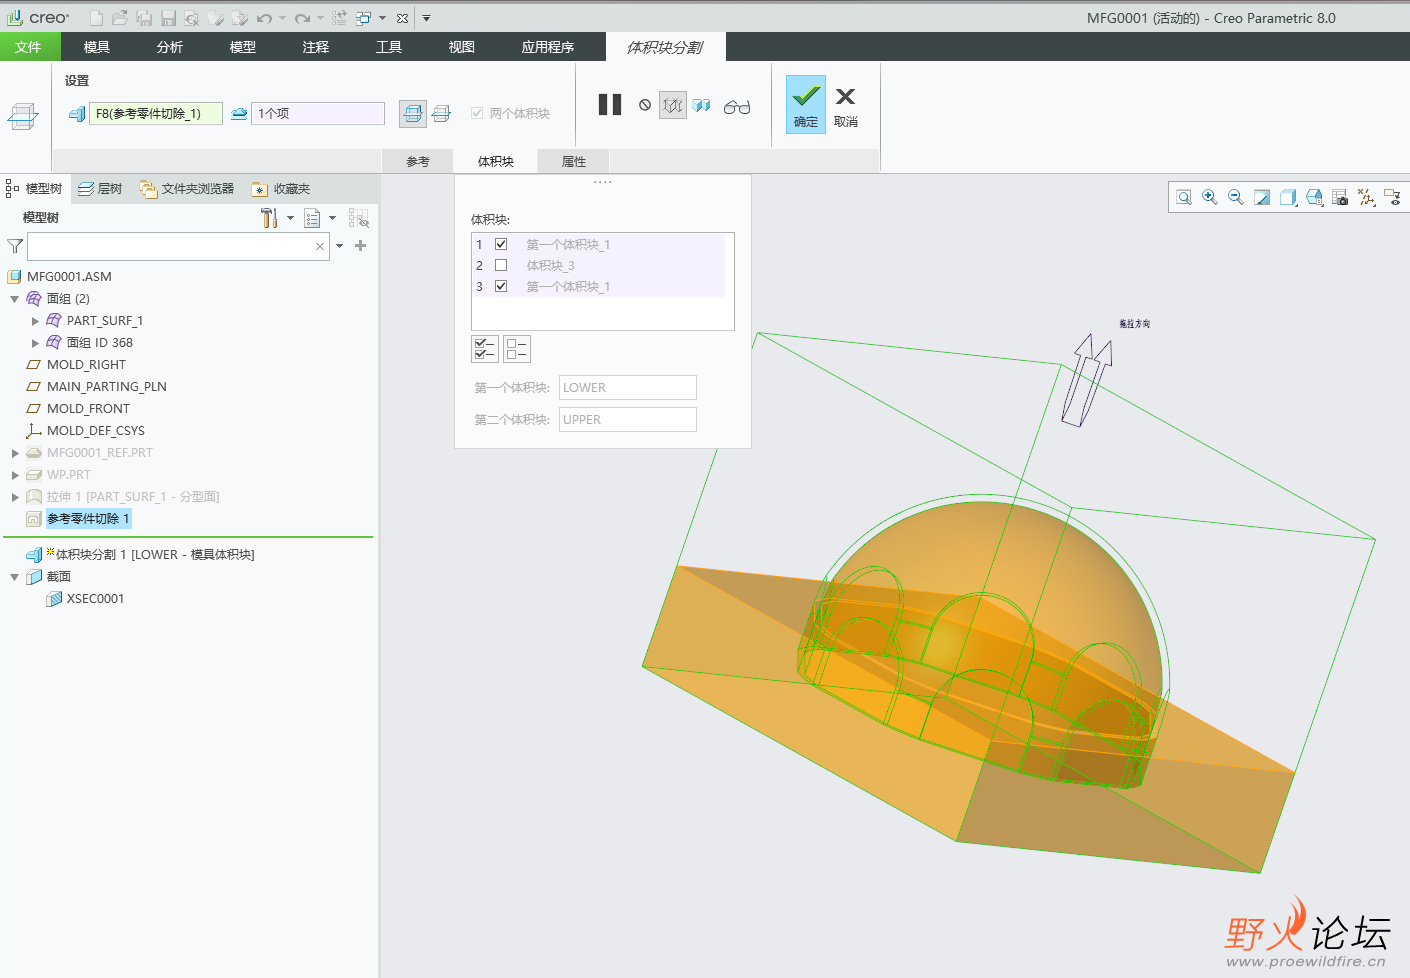The height and width of the screenshot is (978, 1410).
Task: Switch to the 应用程序 ribbon tab
Action: pyautogui.click(x=548, y=47)
